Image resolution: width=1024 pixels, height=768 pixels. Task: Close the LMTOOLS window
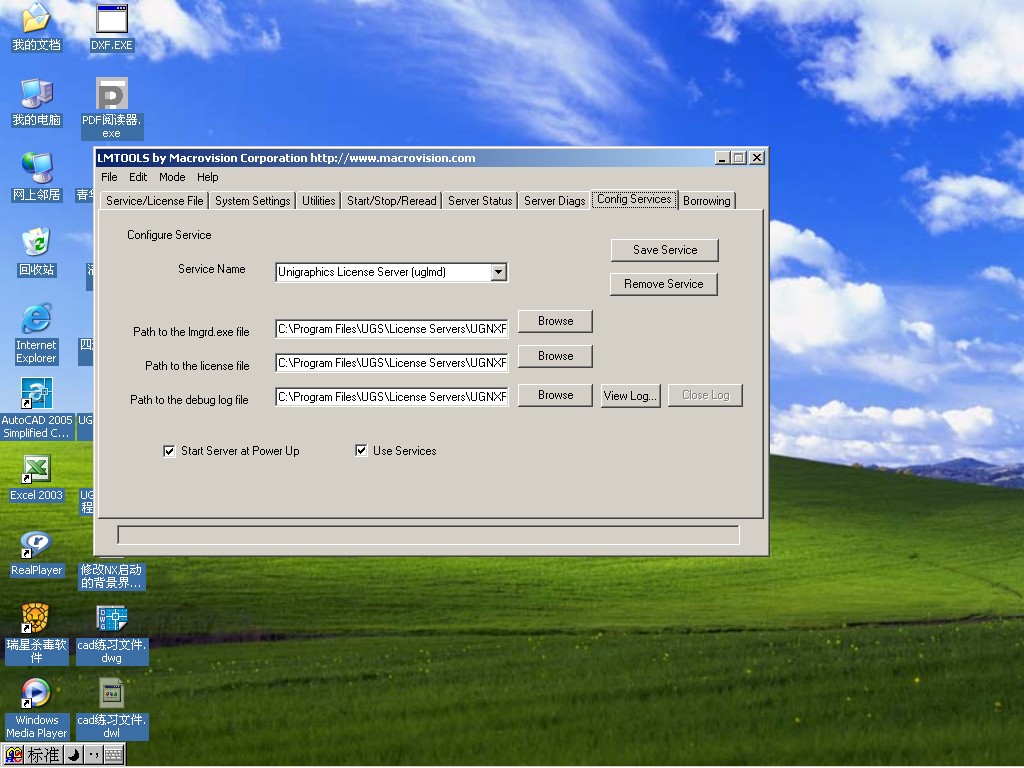pyautogui.click(x=756, y=157)
